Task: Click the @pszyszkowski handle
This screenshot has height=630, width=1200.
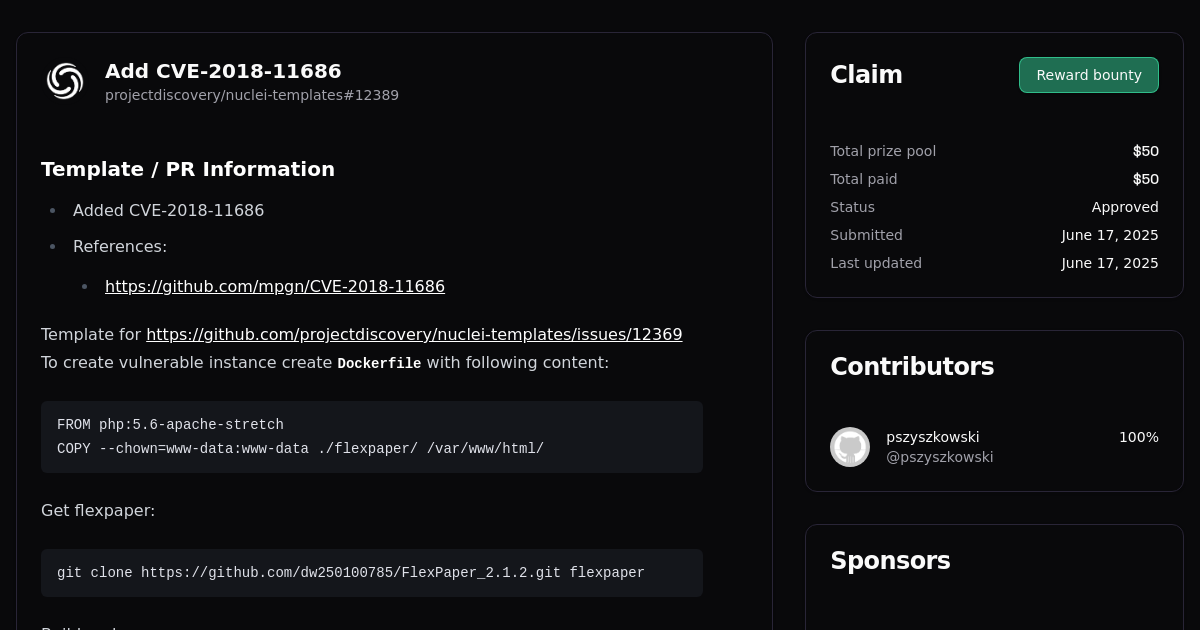Action: pyautogui.click(x=940, y=457)
